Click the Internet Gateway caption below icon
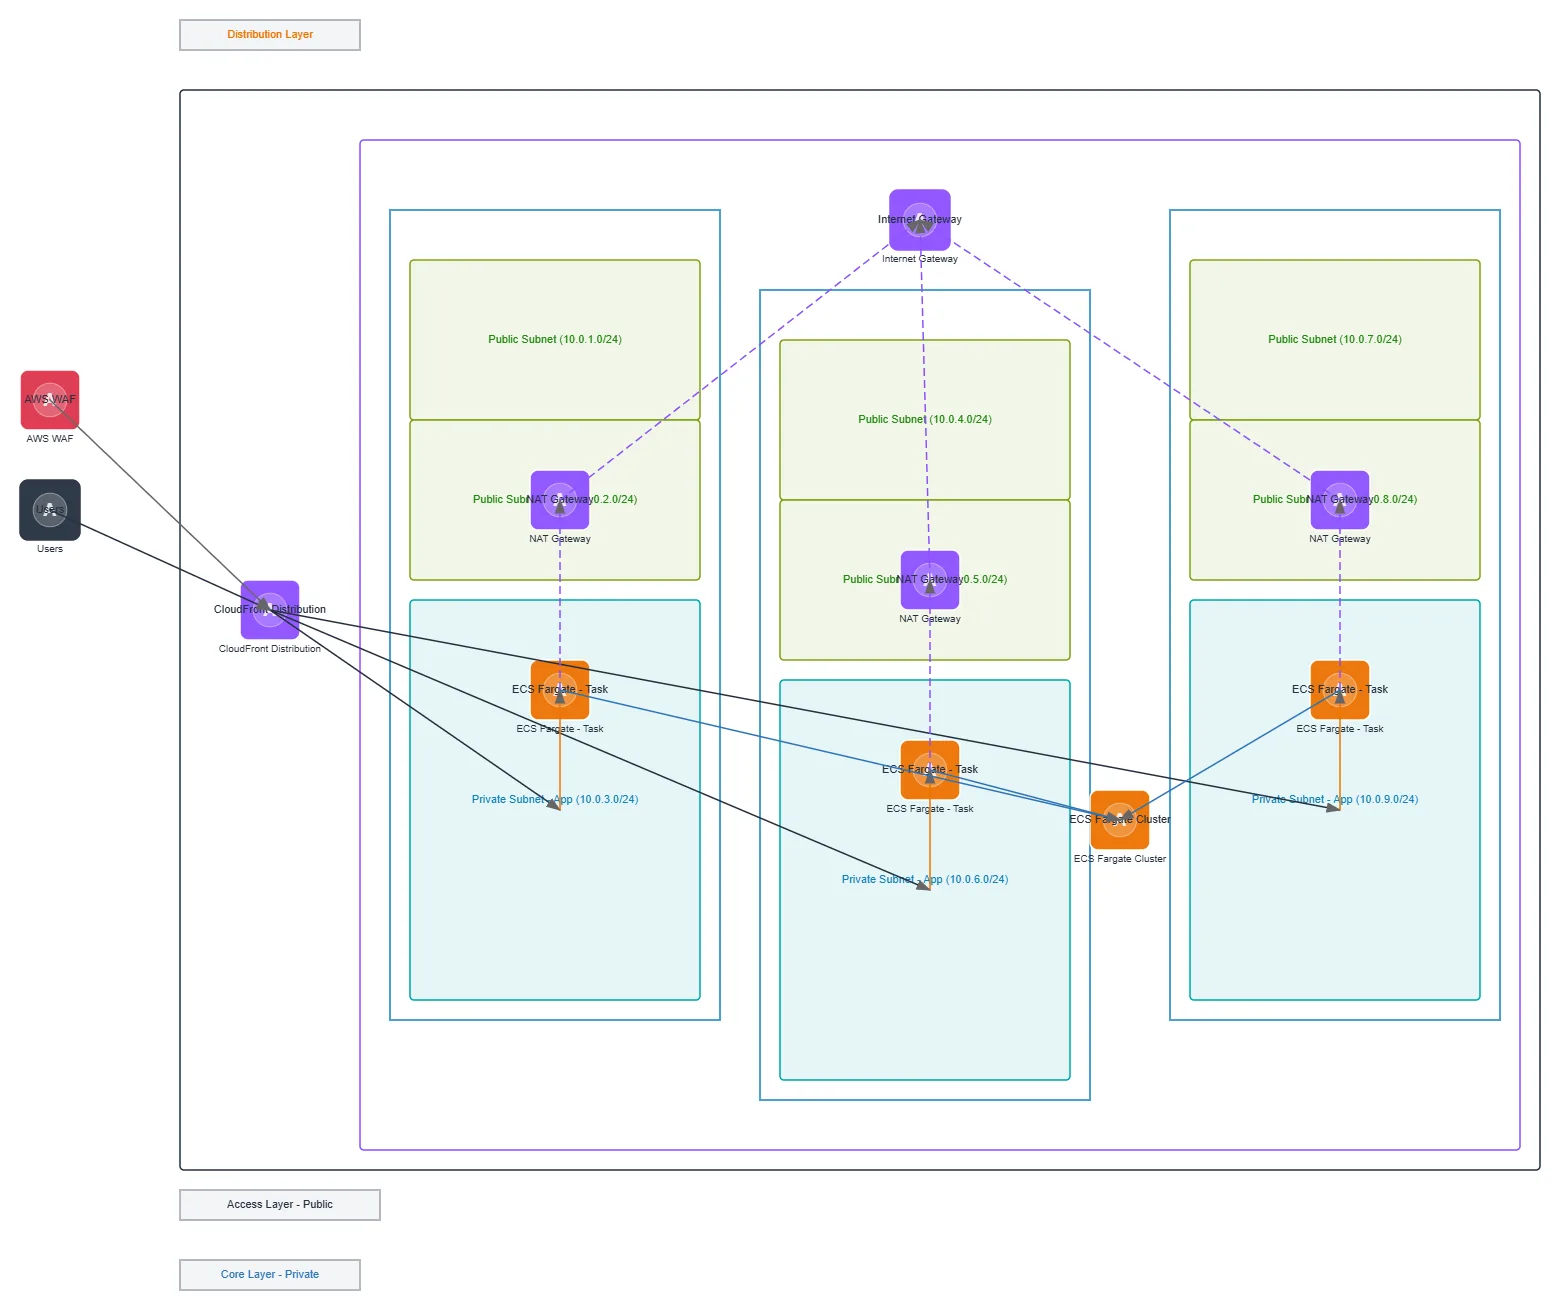The width and height of the screenshot is (1560, 1310). click(920, 259)
